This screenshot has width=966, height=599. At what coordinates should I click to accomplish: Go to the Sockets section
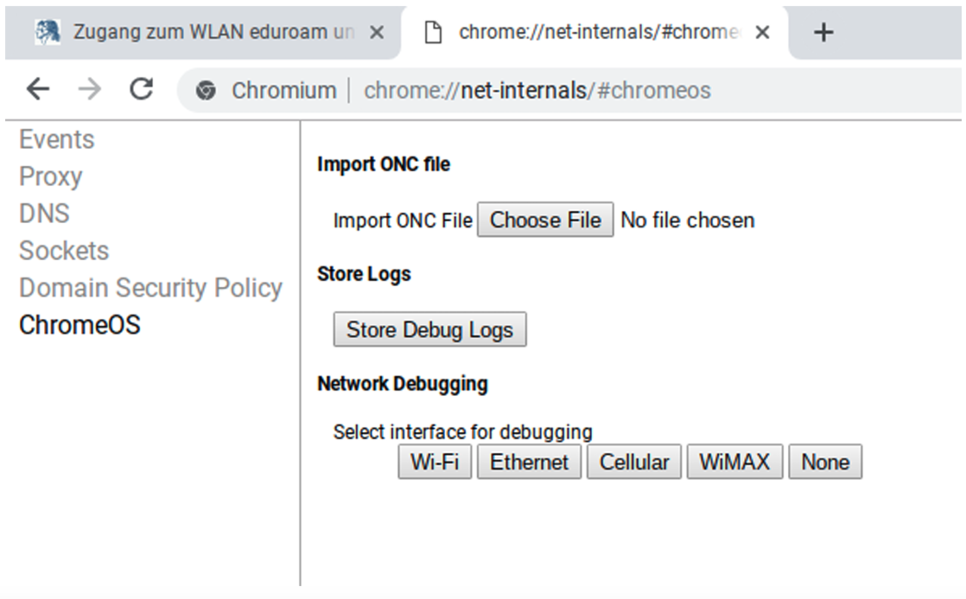pyautogui.click(x=64, y=250)
